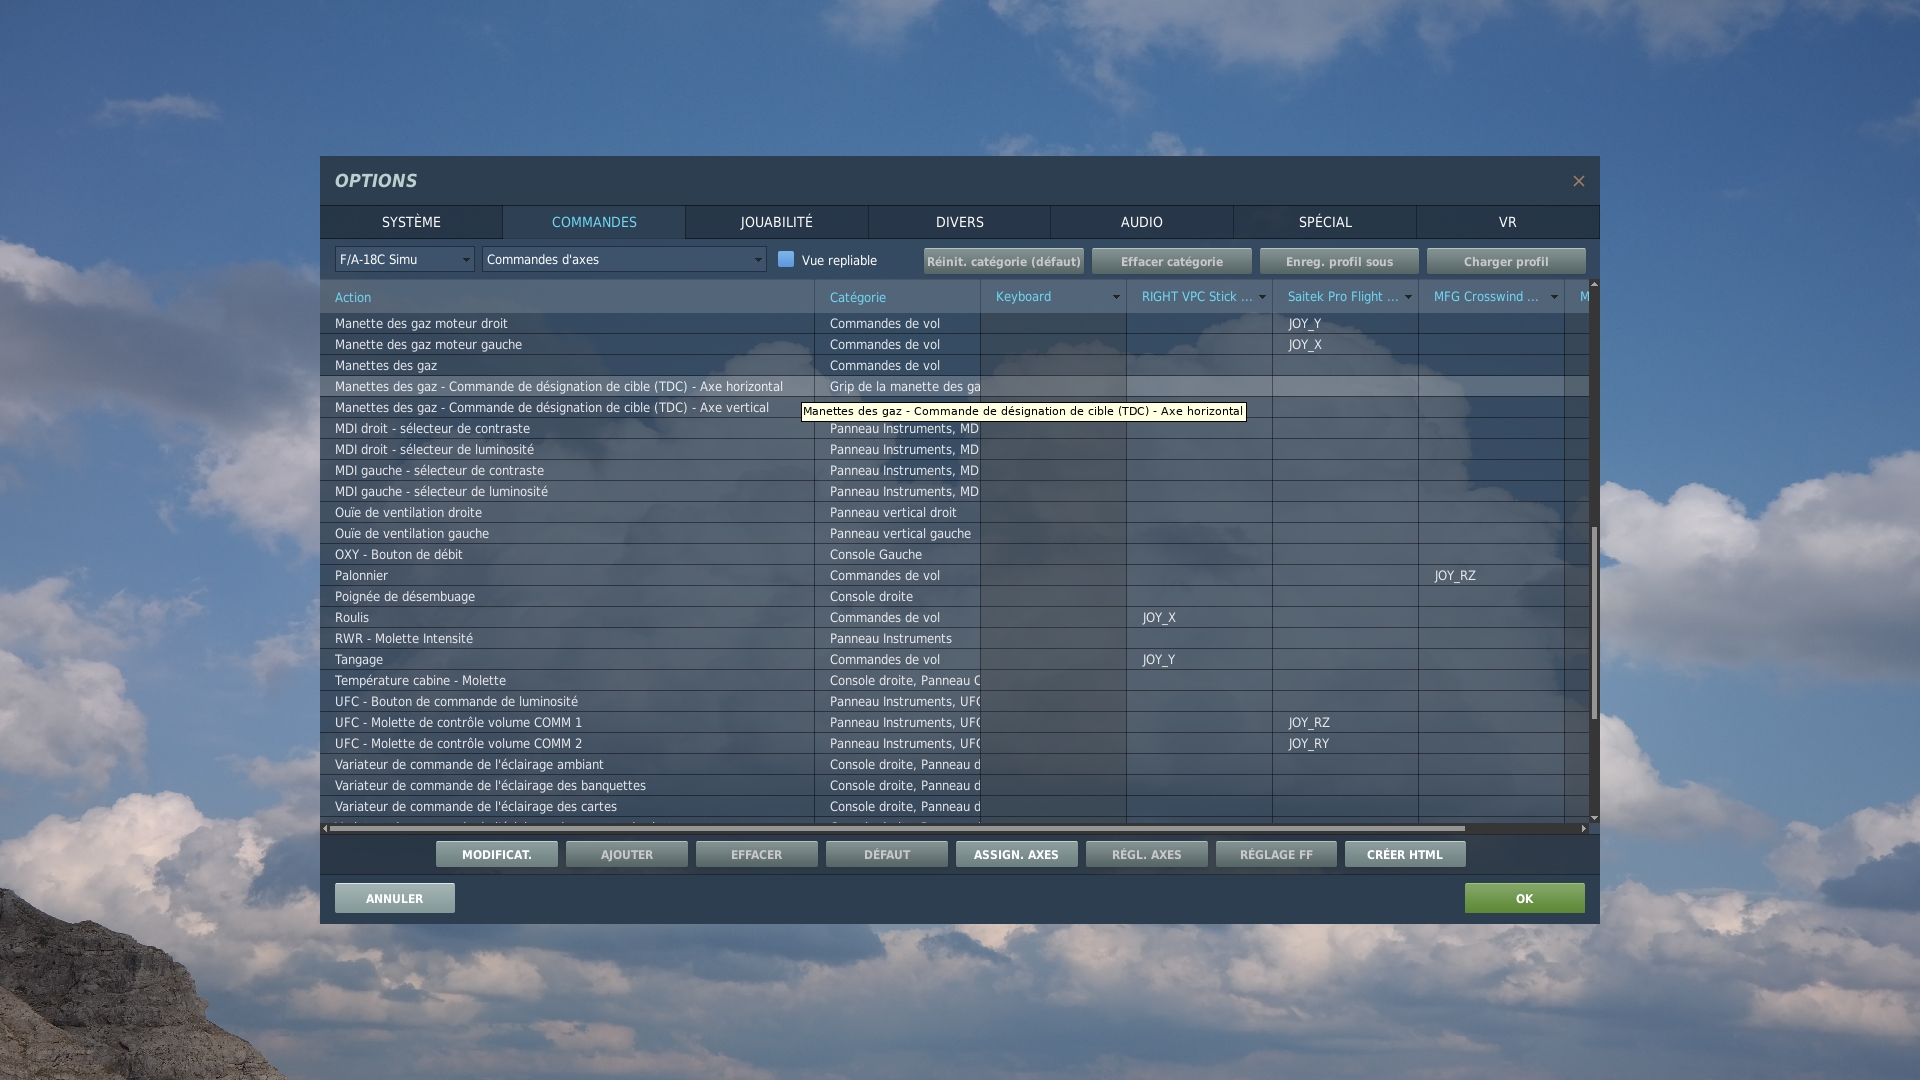1920x1080 pixels.
Task: Select Ouïe de ventilation gauche row
Action: pos(954,533)
